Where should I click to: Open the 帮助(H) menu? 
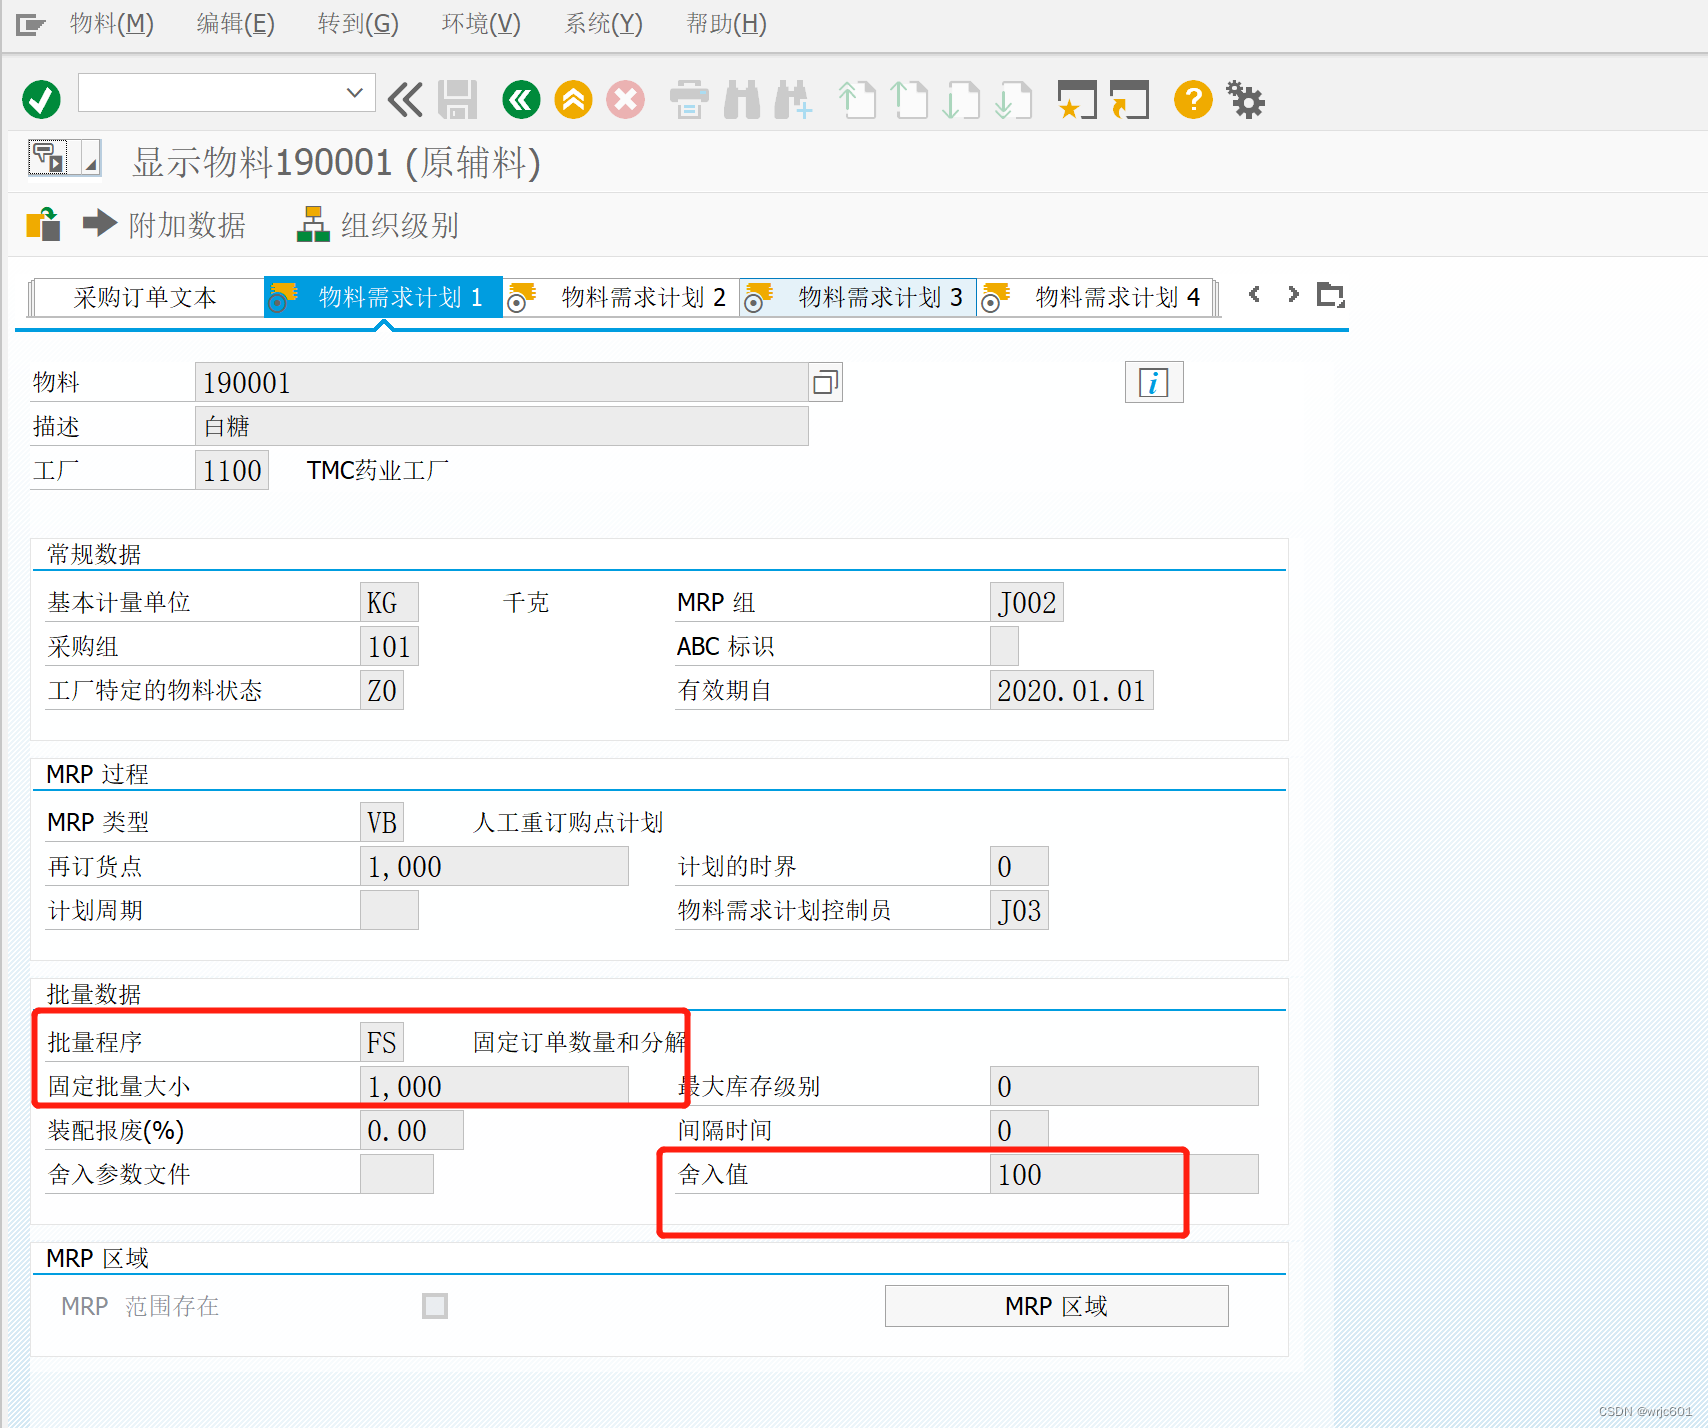click(726, 23)
